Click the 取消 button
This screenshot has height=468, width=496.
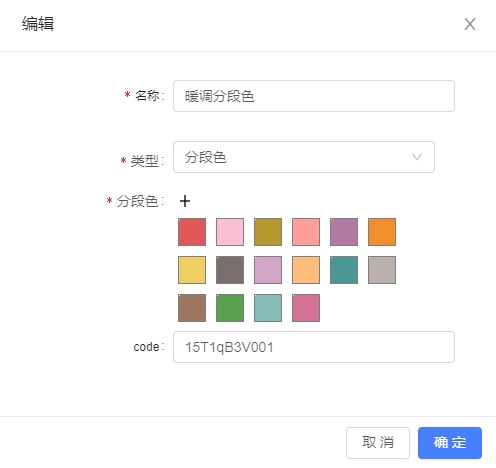378,443
